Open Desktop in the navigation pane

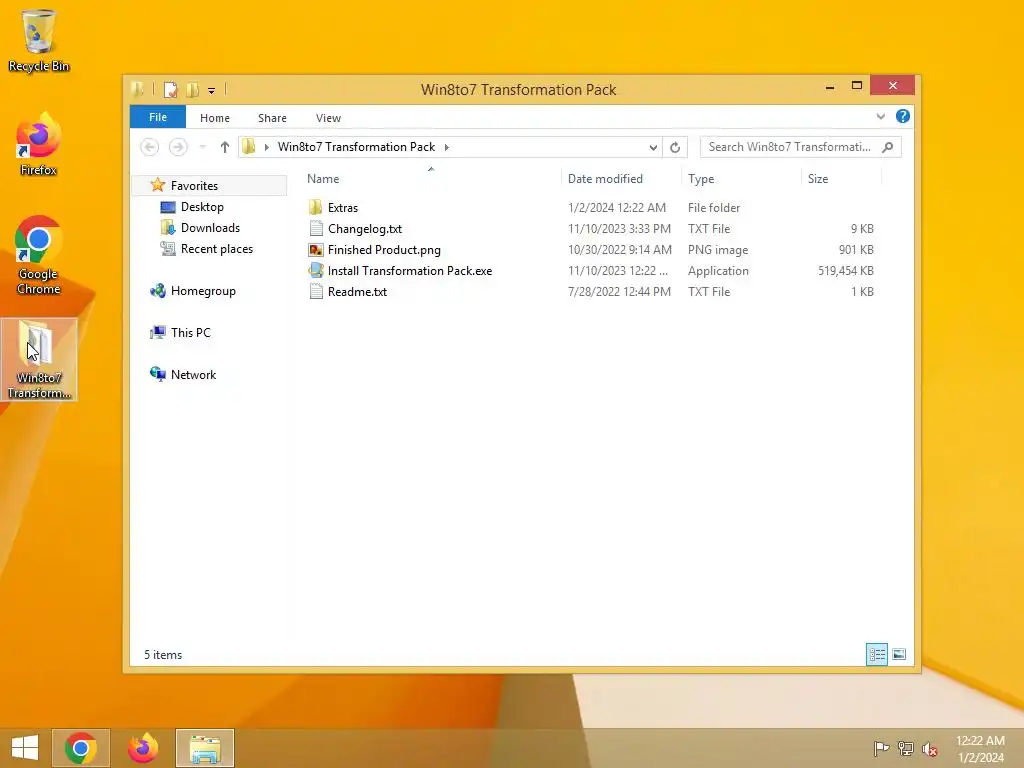(202, 206)
